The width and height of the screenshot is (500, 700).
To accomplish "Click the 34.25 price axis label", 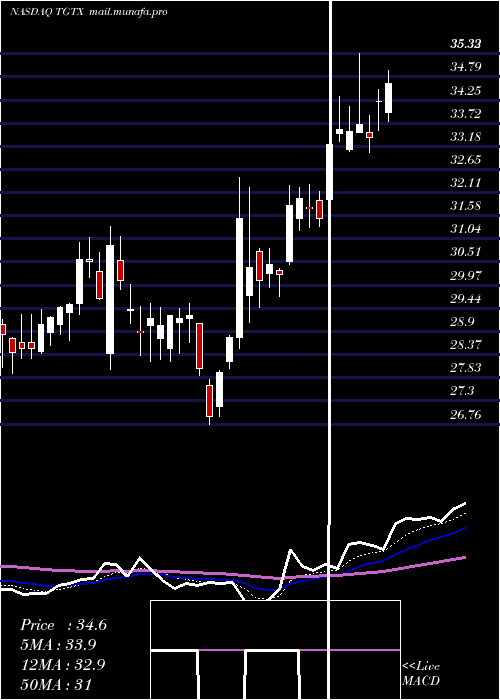I will pyautogui.click(x=466, y=91).
